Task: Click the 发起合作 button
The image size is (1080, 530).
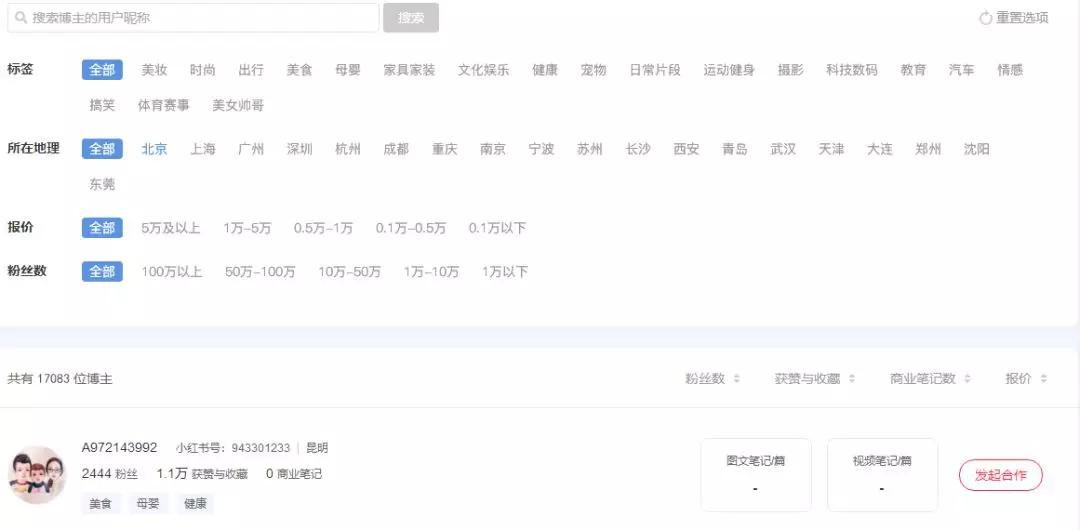Action: tap(1001, 475)
